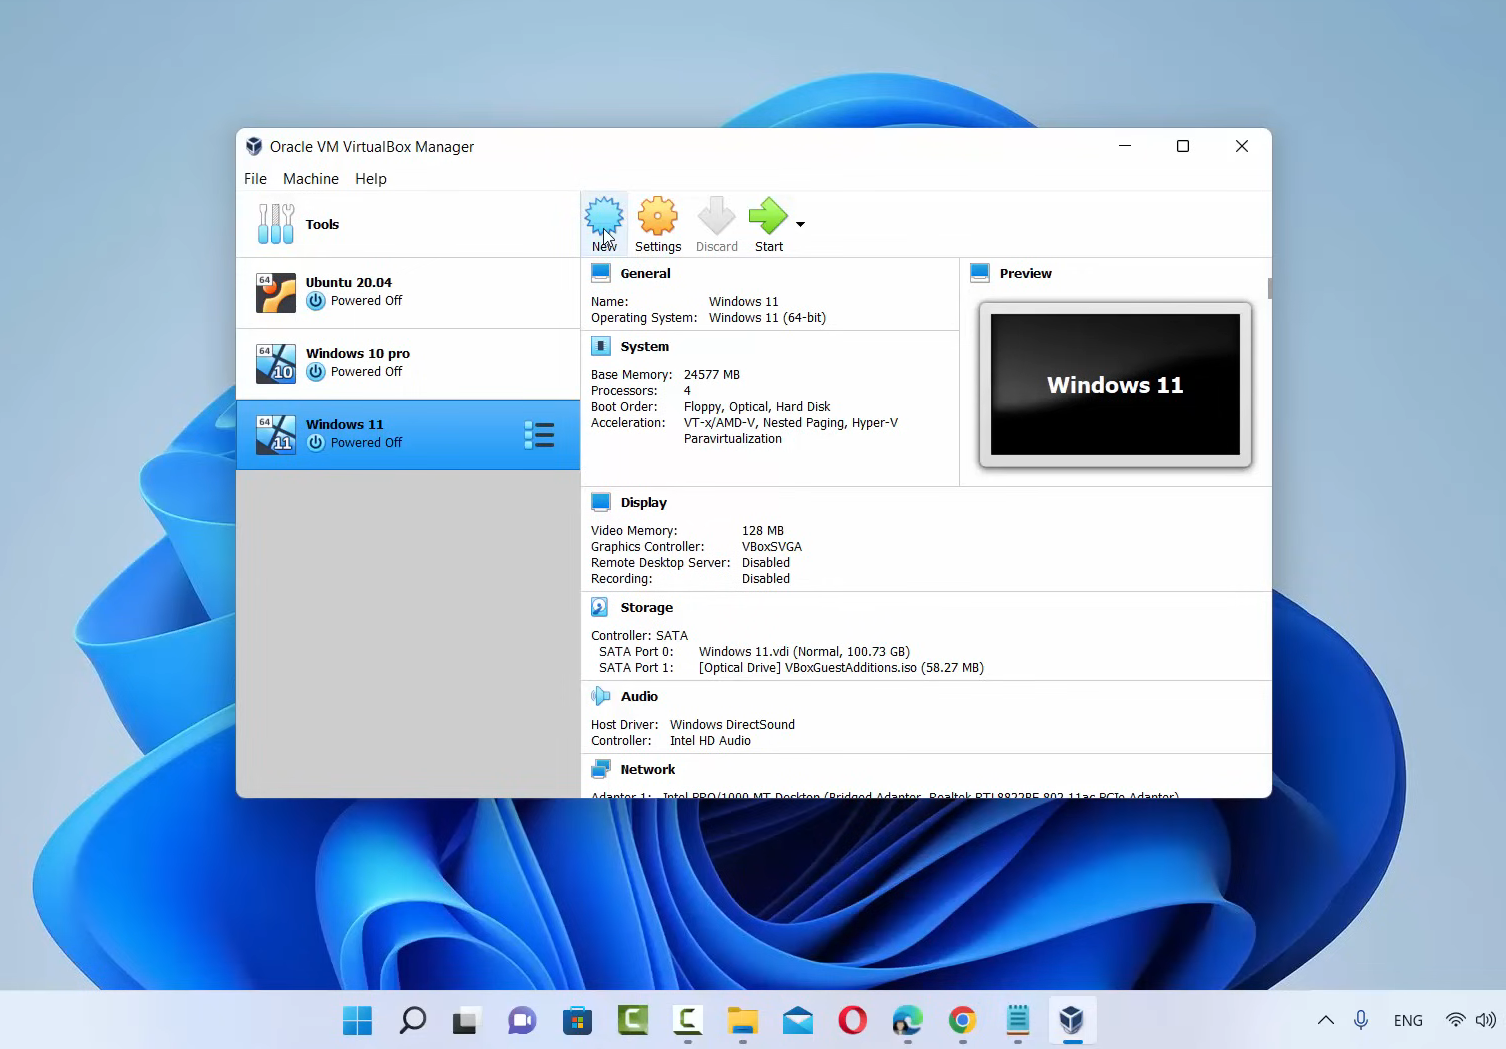Launch Opera browser from the taskbar
The width and height of the screenshot is (1506, 1049).
pos(853,1020)
